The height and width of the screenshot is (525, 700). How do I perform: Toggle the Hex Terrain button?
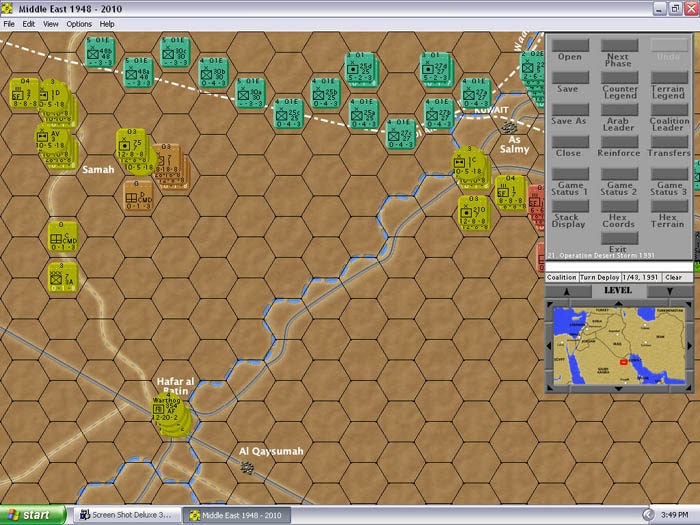[x=669, y=206]
